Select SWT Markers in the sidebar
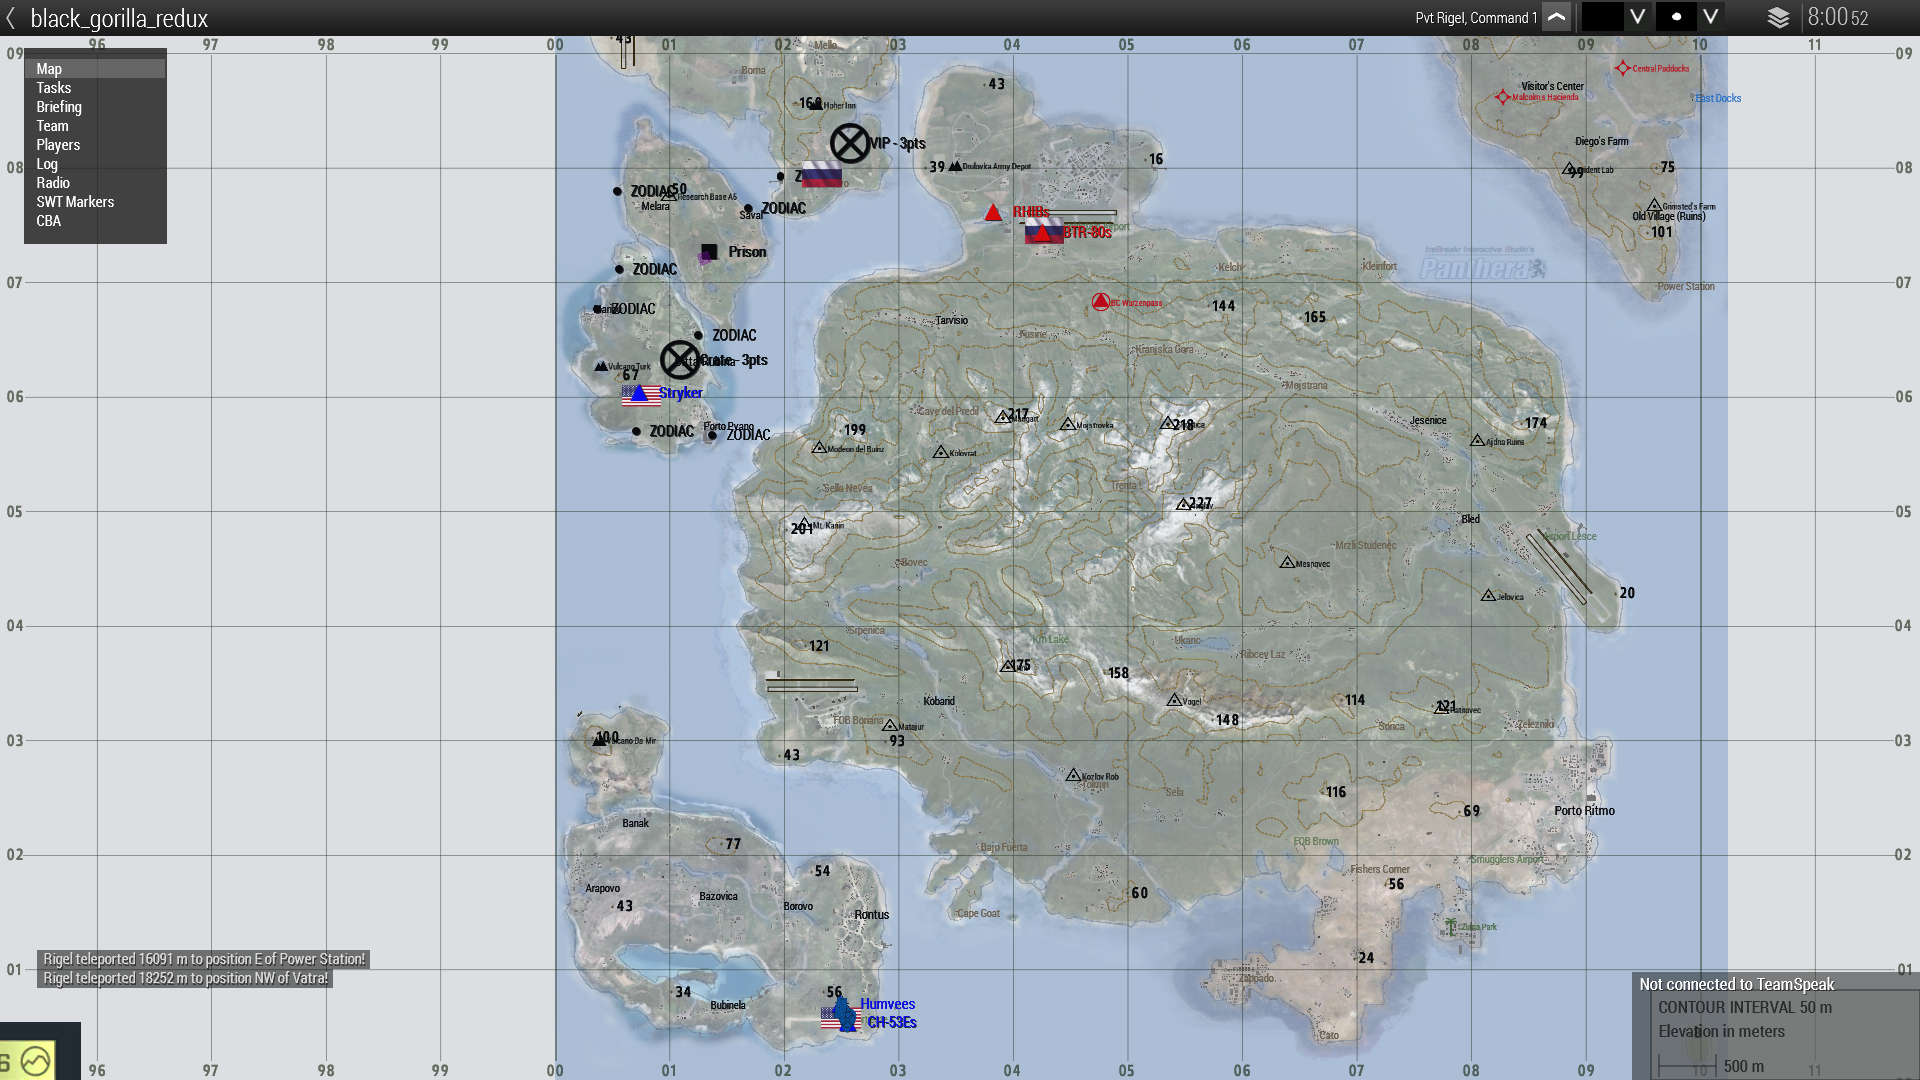1920x1080 pixels. click(74, 201)
